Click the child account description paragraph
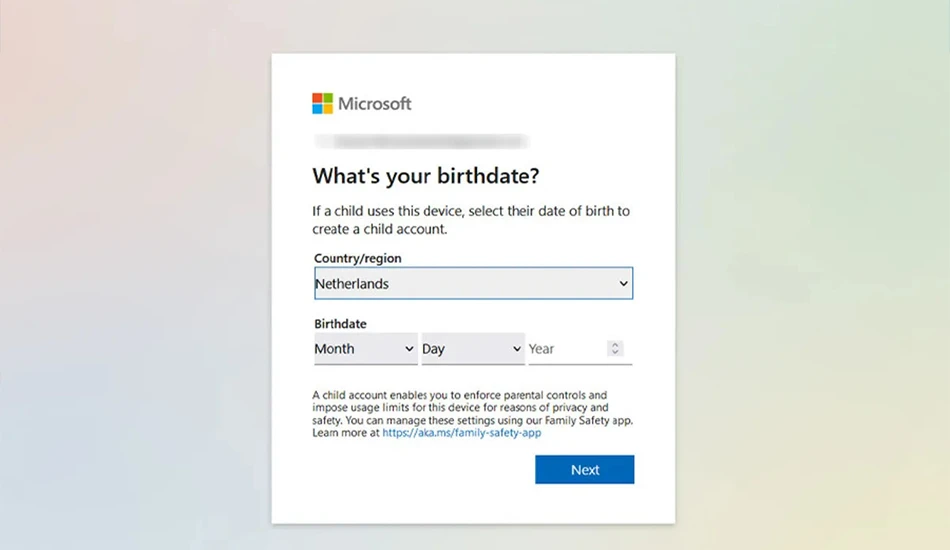The width and height of the screenshot is (950, 550). coord(473,414)
